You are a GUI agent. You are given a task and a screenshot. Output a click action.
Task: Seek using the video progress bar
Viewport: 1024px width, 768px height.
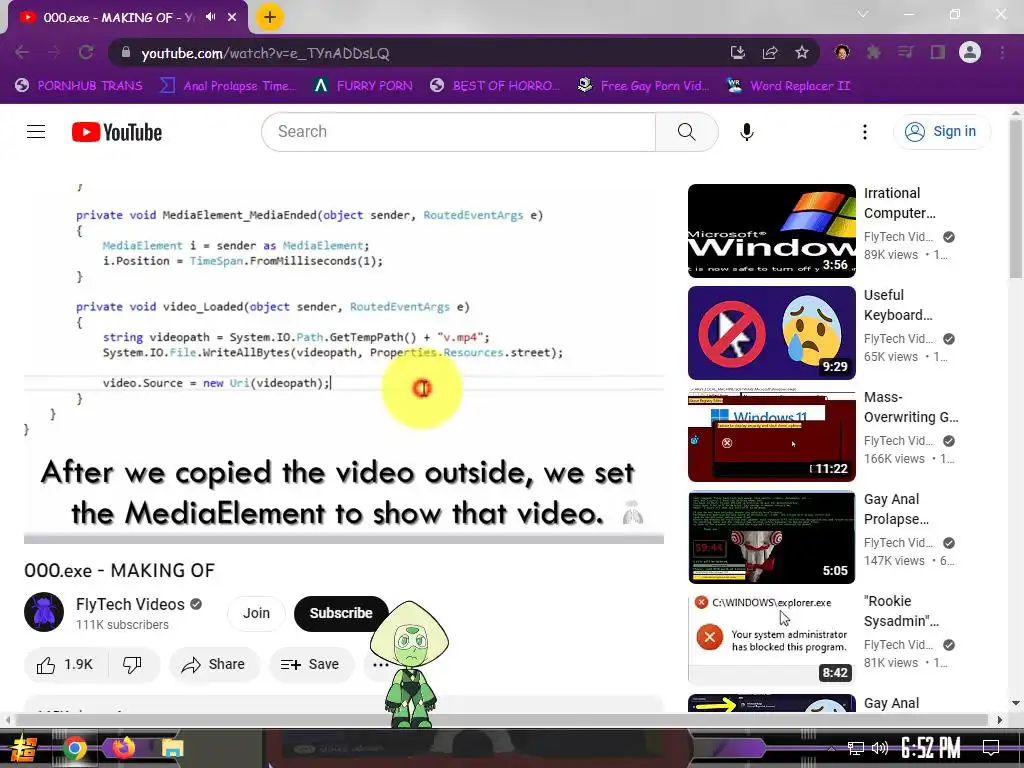pos(344,539)
